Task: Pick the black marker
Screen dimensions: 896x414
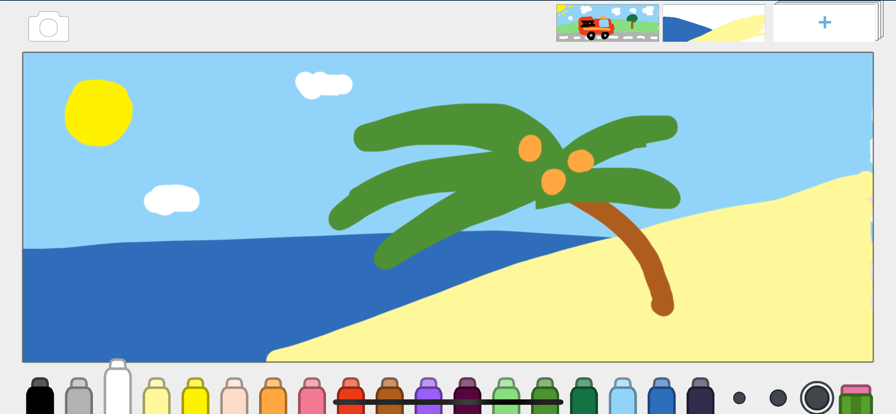Action: point(40,396)
